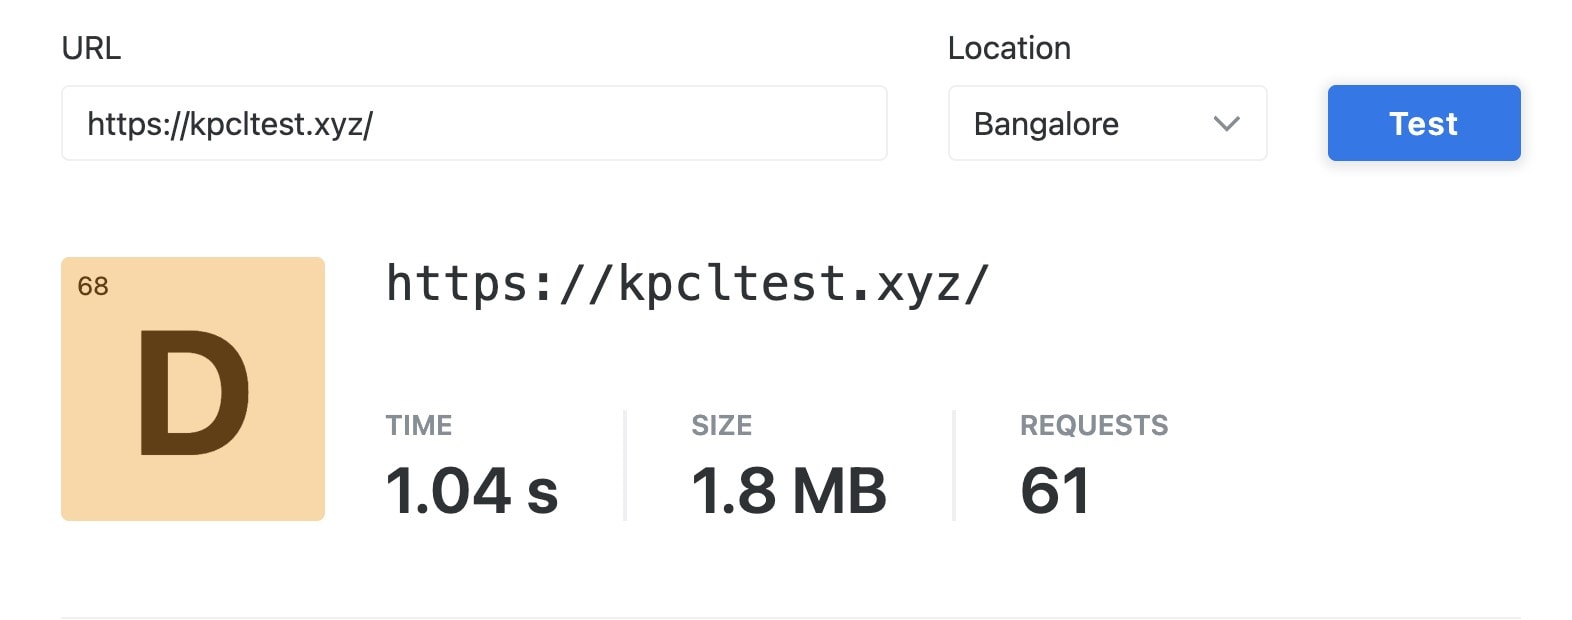The image size is (1572, 620).
Task: Click the monospace https://kpcltest.xyz/ heading
Action: coord(687,284)
